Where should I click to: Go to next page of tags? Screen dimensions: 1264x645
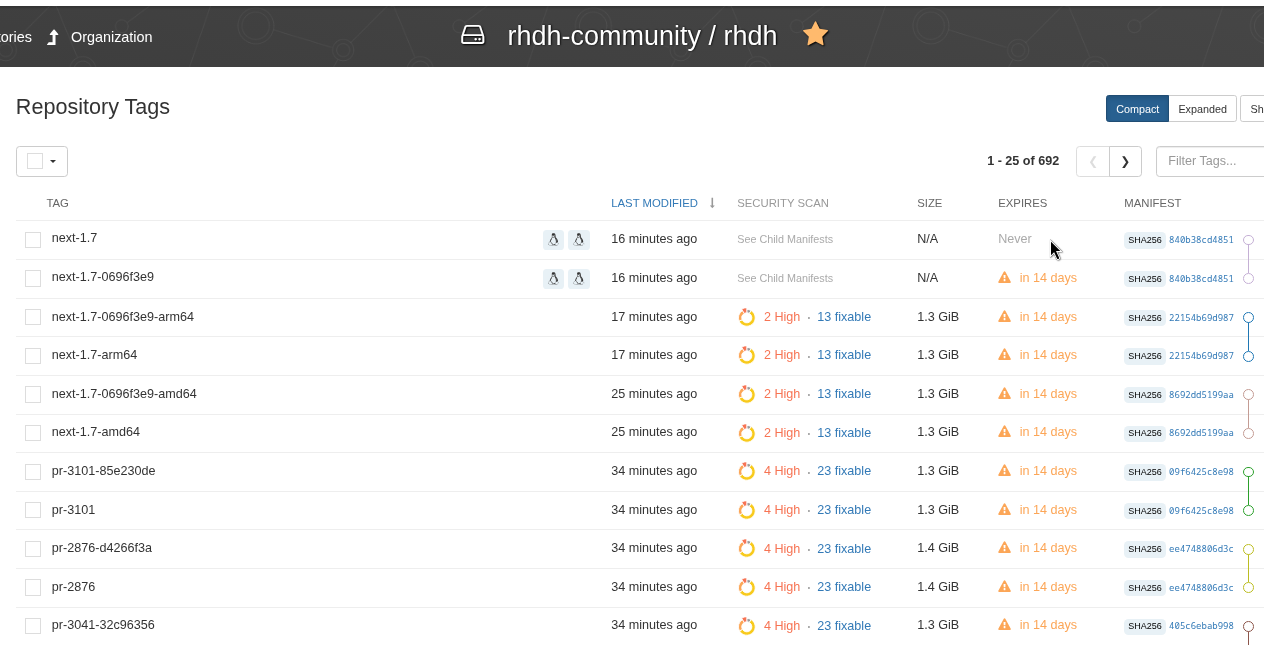[x=1125, y=161]
